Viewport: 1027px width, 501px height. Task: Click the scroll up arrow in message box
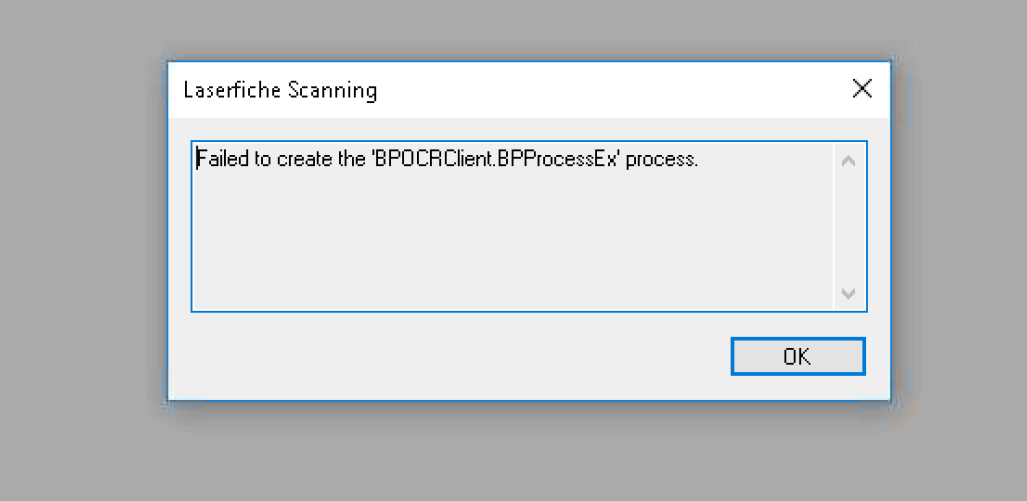(x=849, y=160)
